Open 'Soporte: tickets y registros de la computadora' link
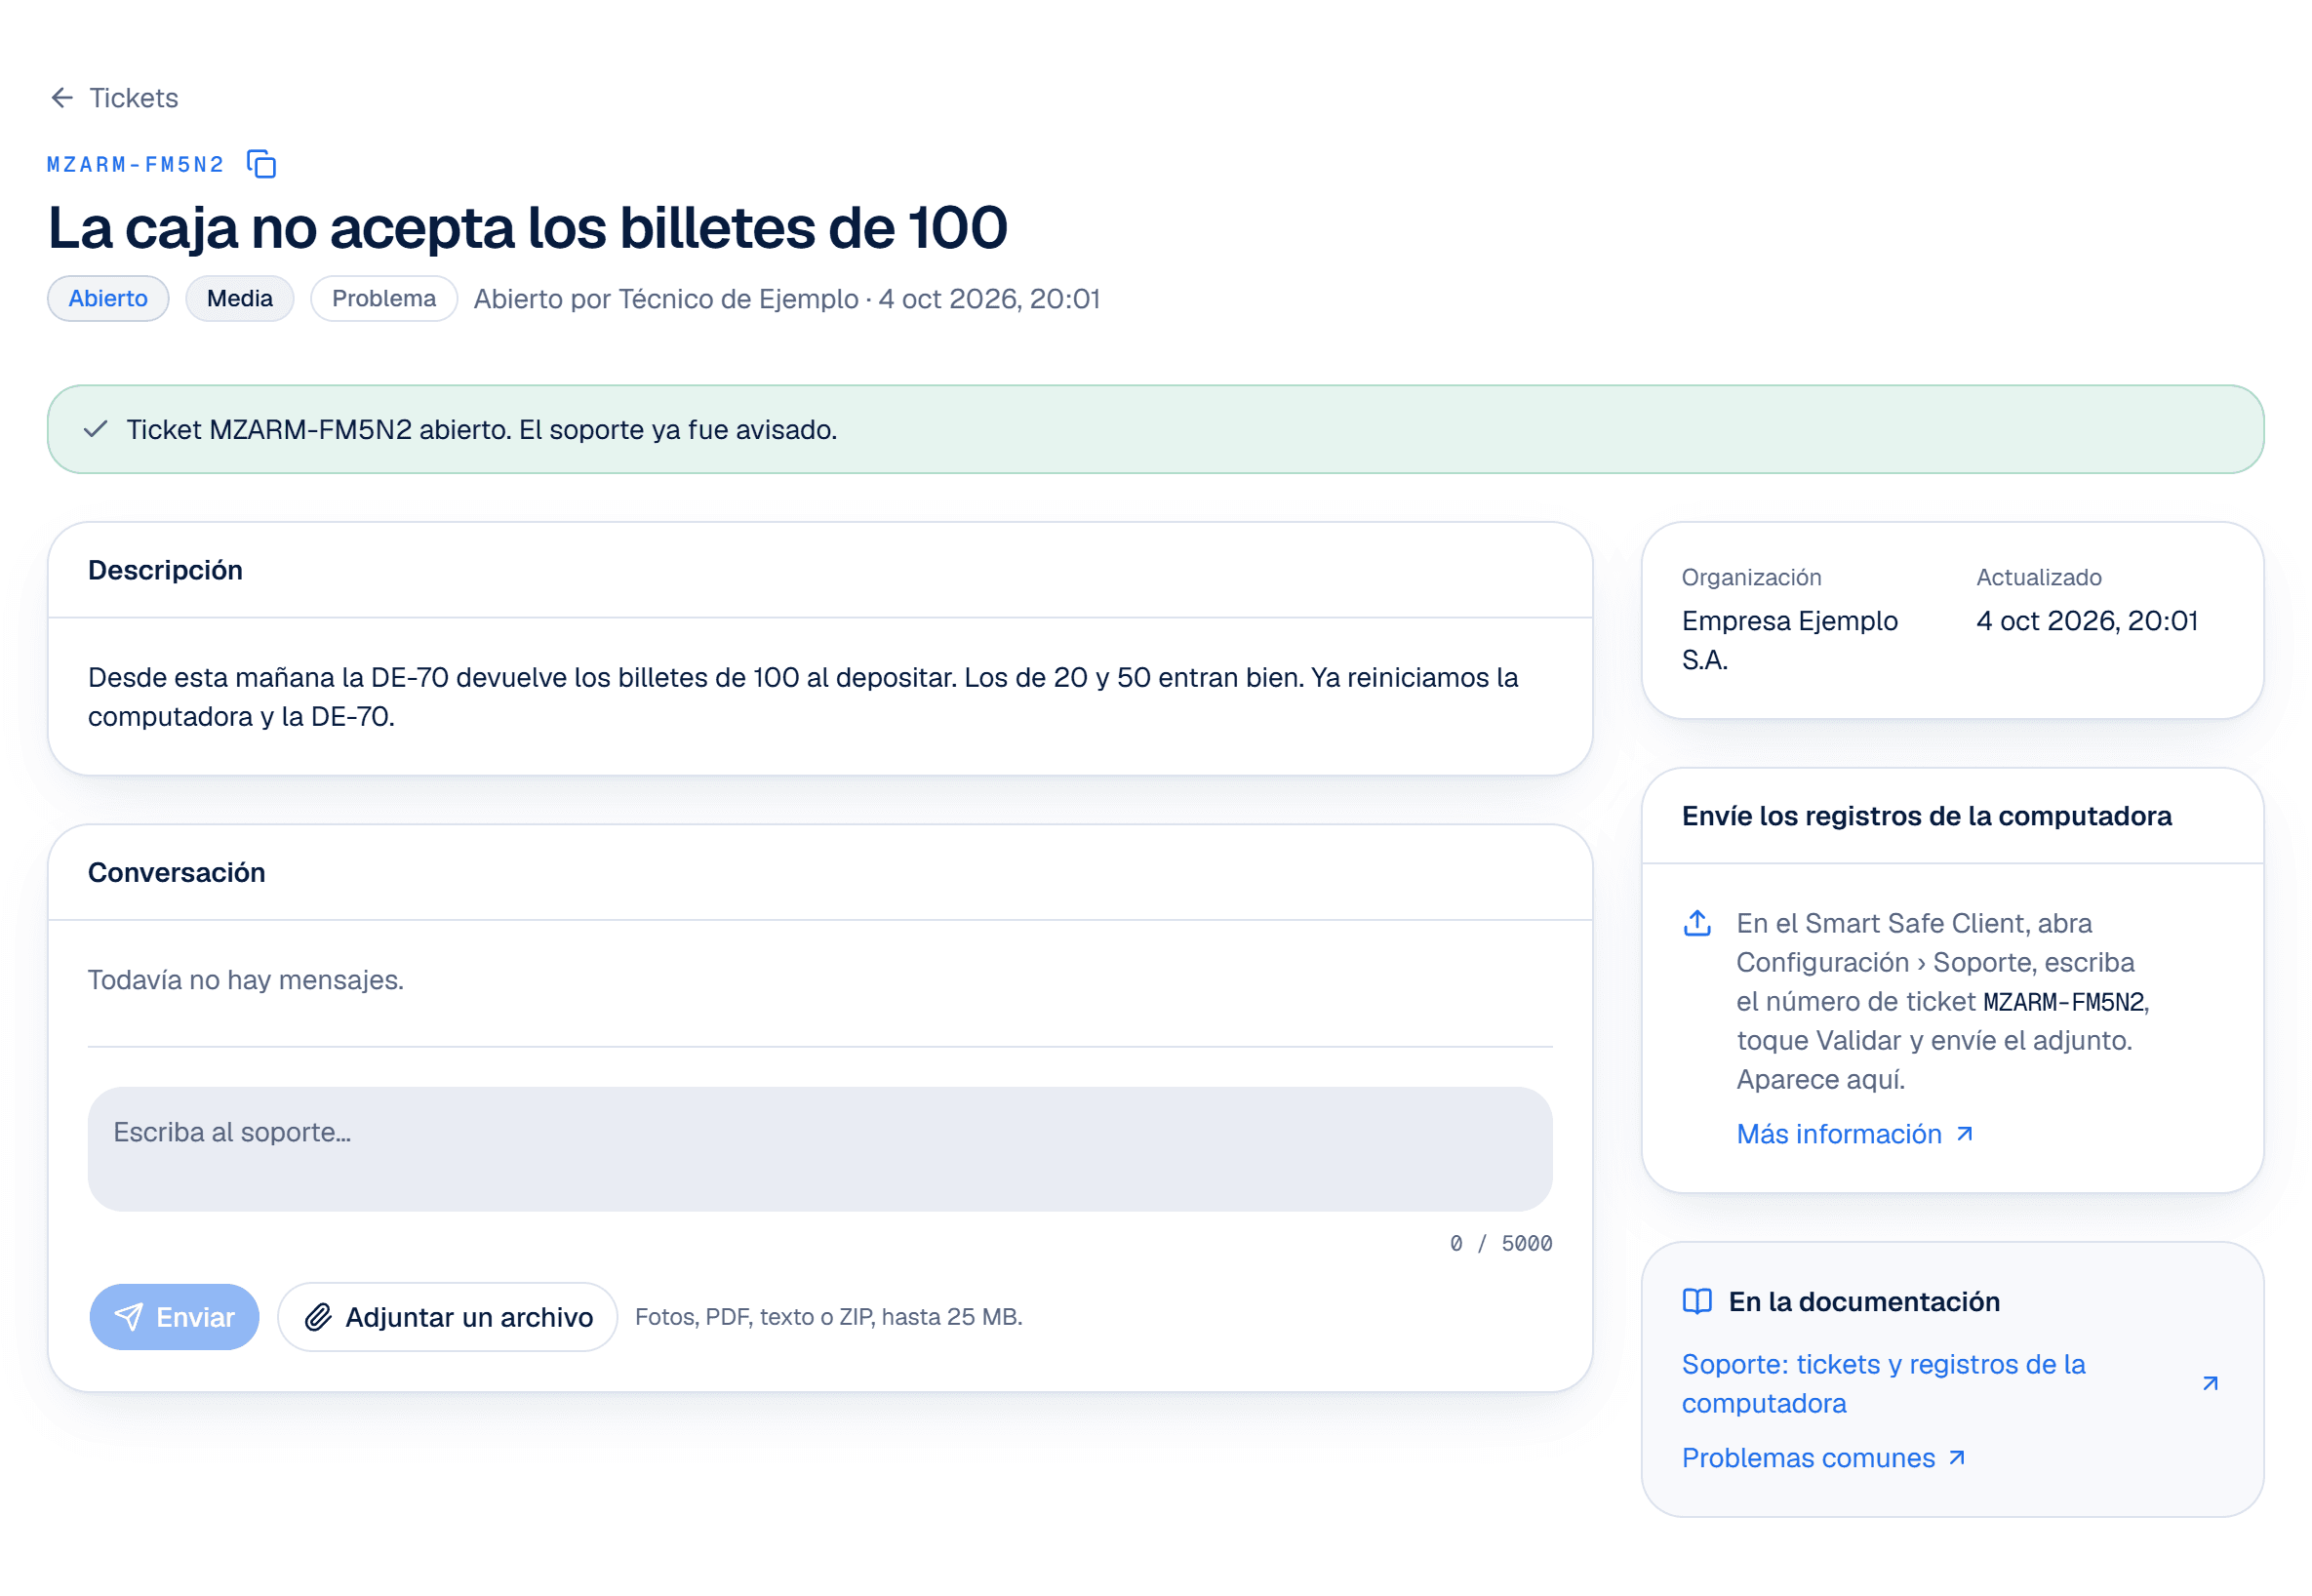 (x=1884, y=1384)
